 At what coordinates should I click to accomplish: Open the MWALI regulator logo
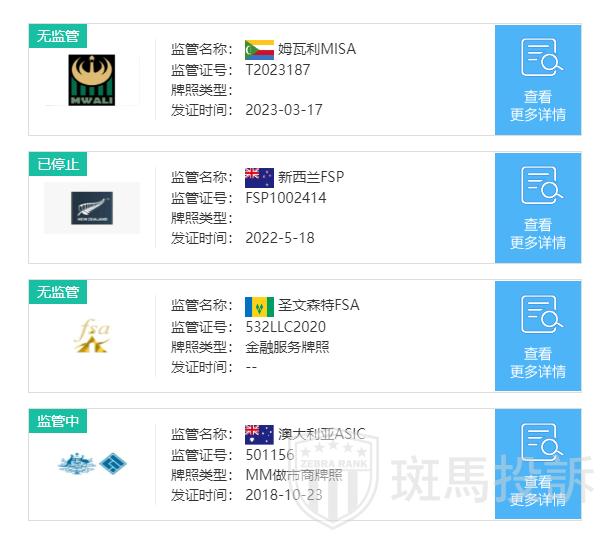point(92,81)
